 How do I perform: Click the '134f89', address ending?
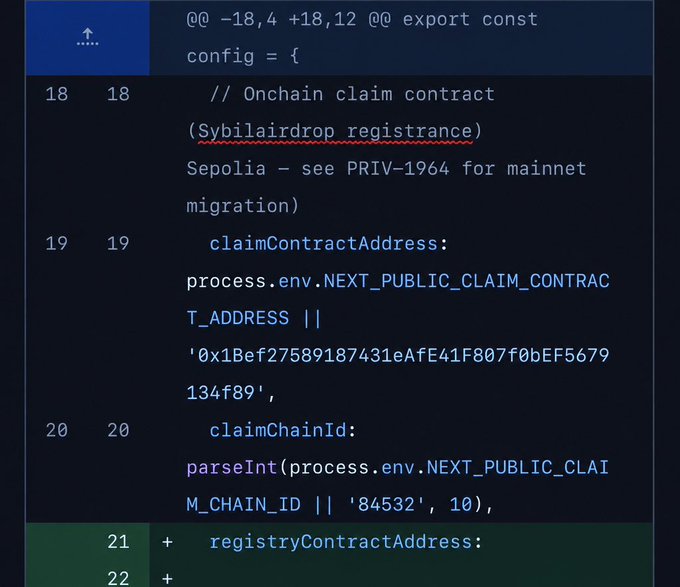click(x=231, y=393)
